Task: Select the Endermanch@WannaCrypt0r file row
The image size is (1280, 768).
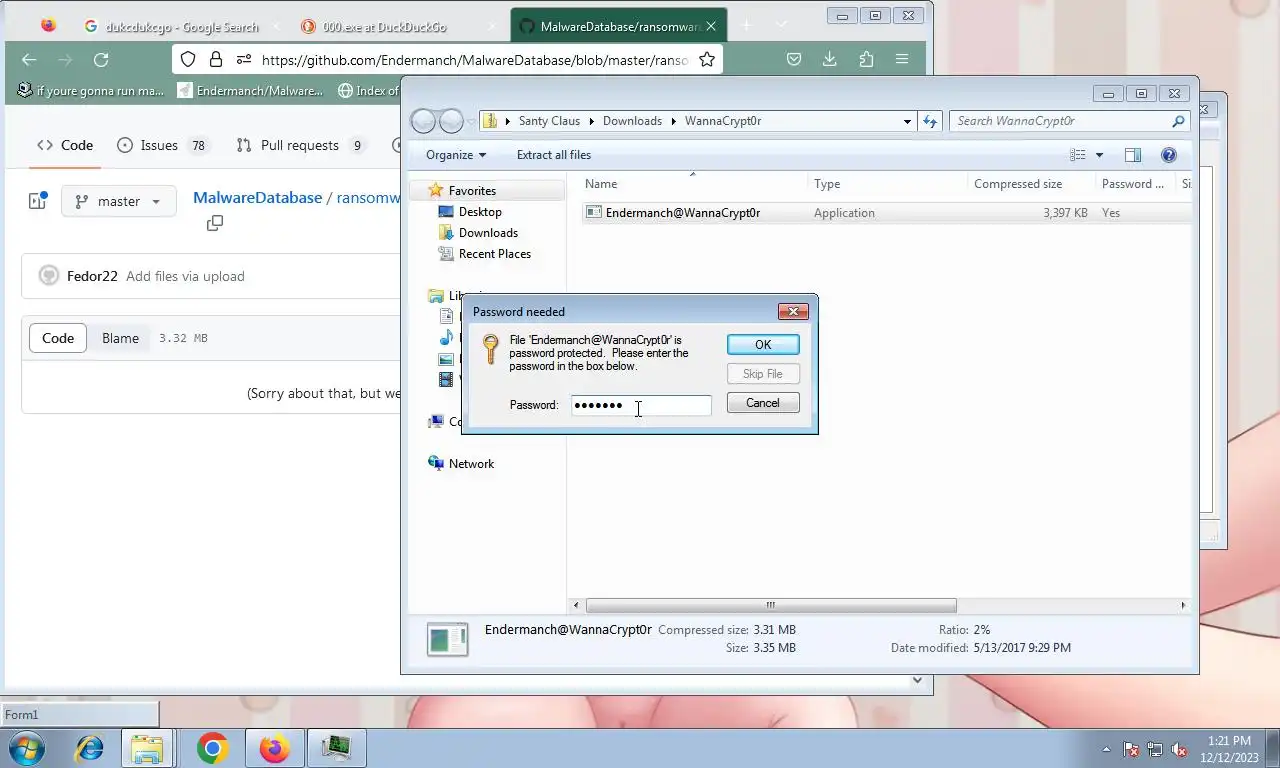Action: tap(885, 213)
